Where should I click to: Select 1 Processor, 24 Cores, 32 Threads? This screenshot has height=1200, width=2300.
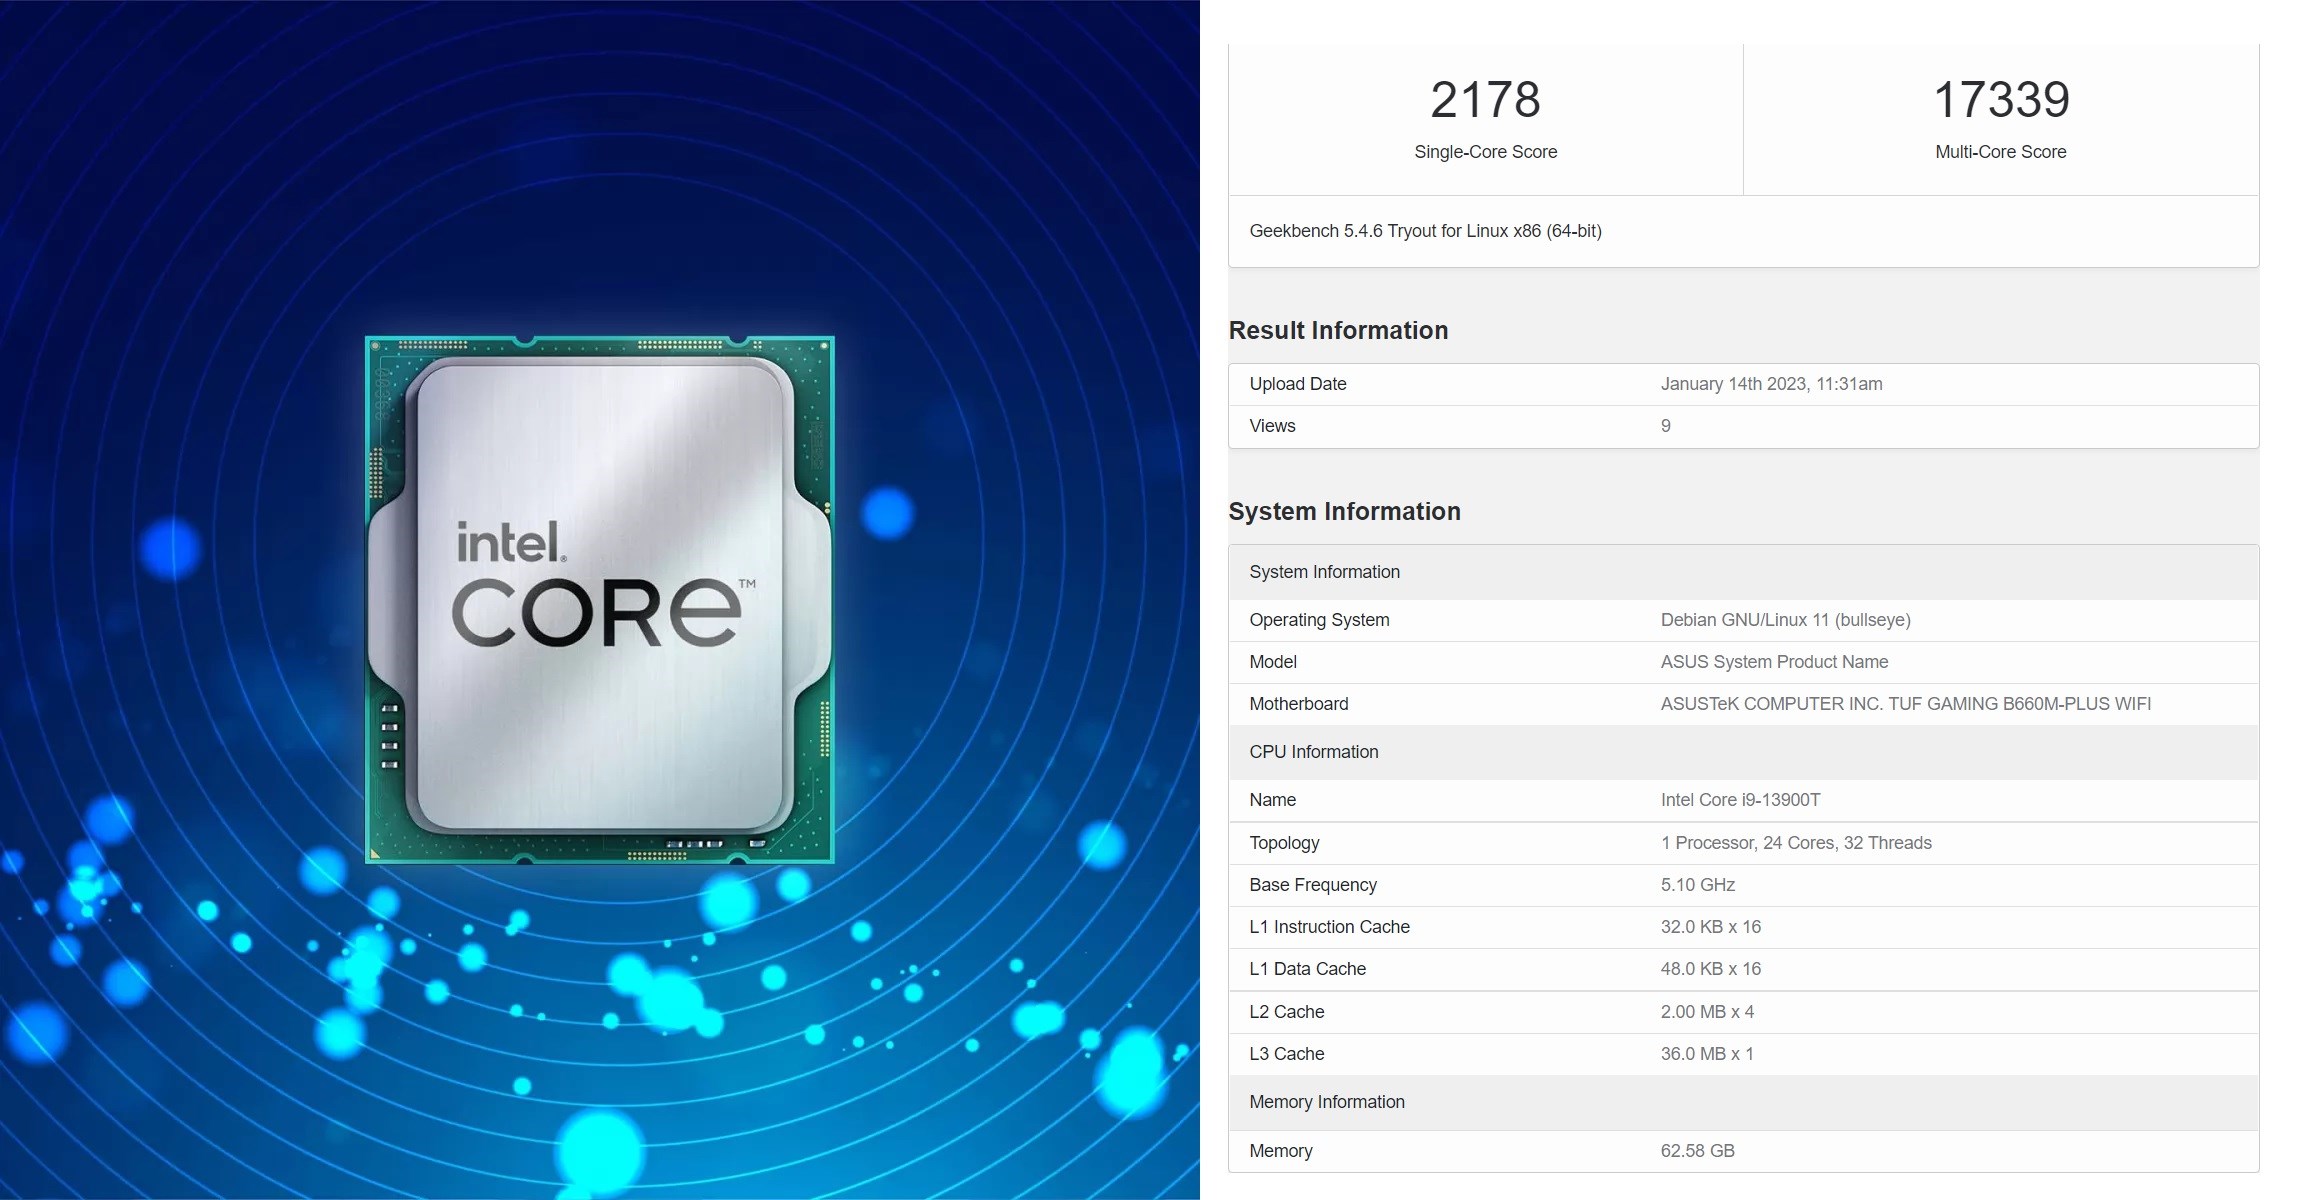pos(1796,843)
